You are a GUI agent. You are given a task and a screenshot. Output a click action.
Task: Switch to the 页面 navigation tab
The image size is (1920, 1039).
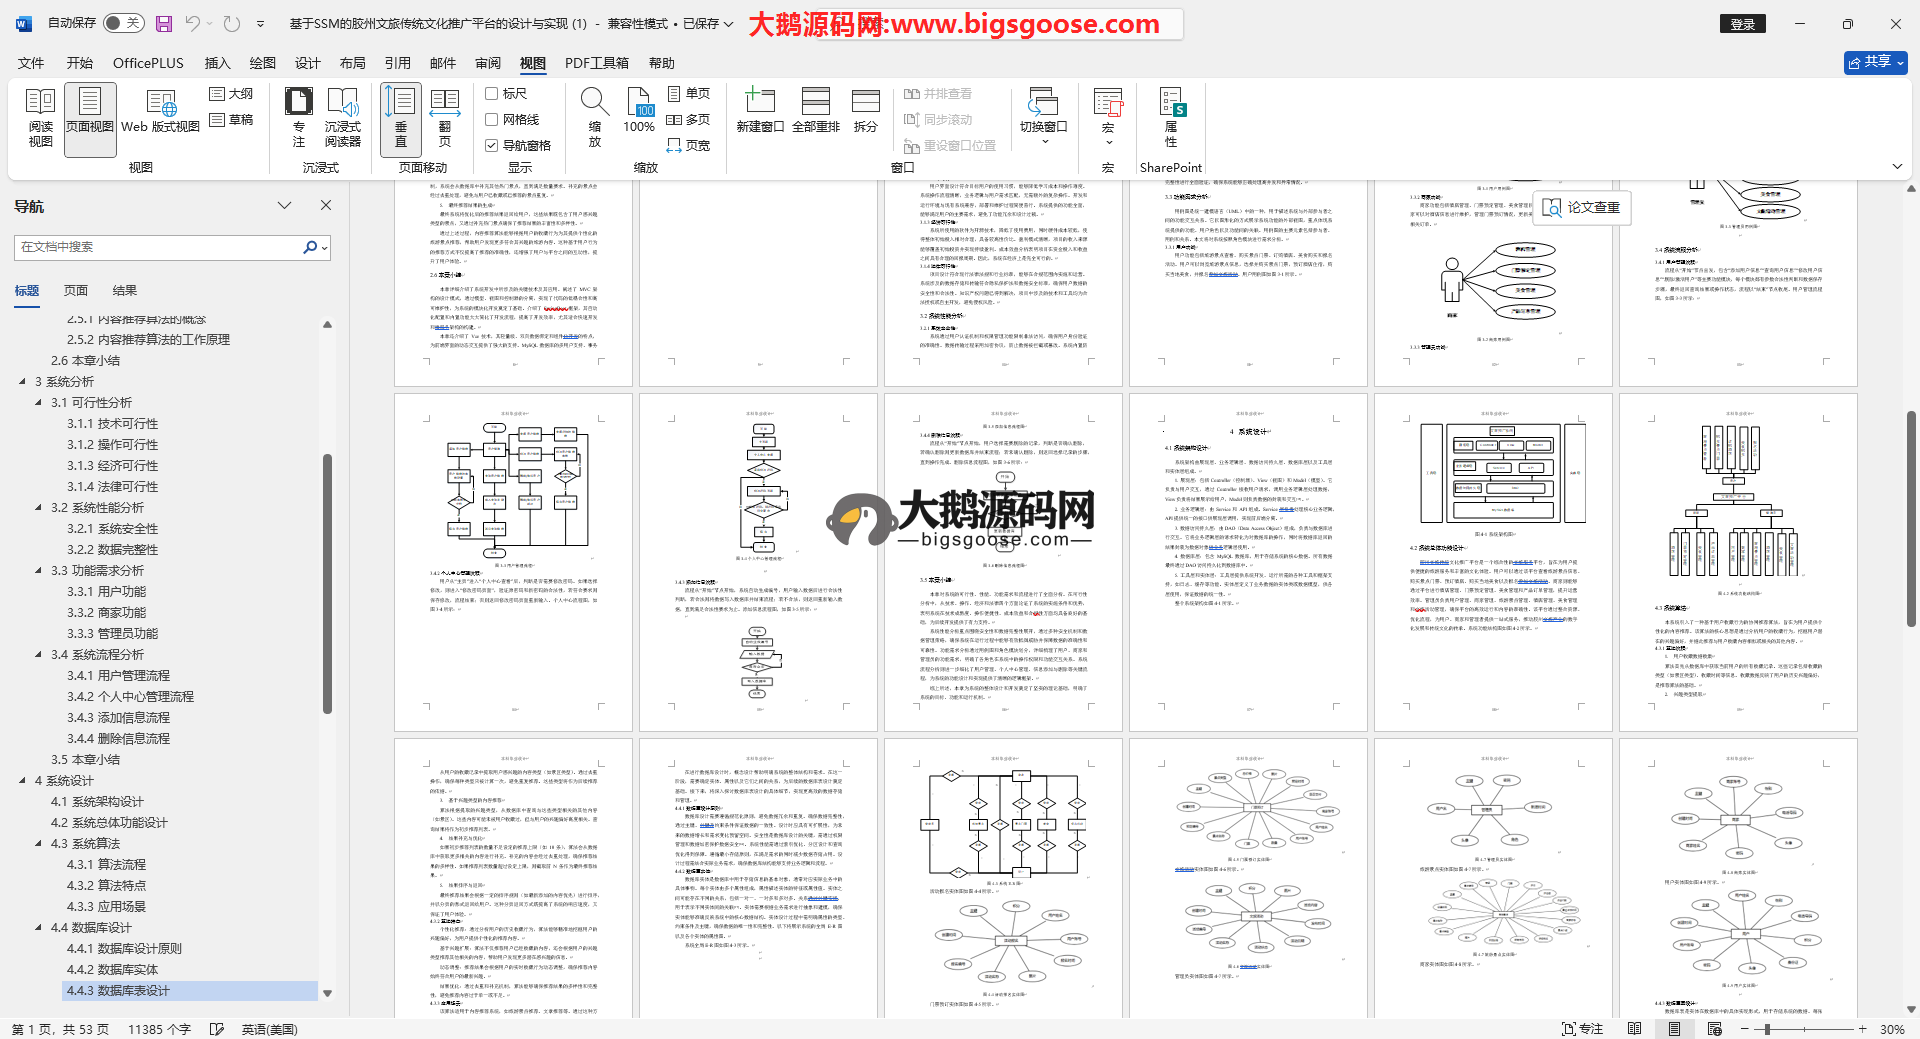76,291
